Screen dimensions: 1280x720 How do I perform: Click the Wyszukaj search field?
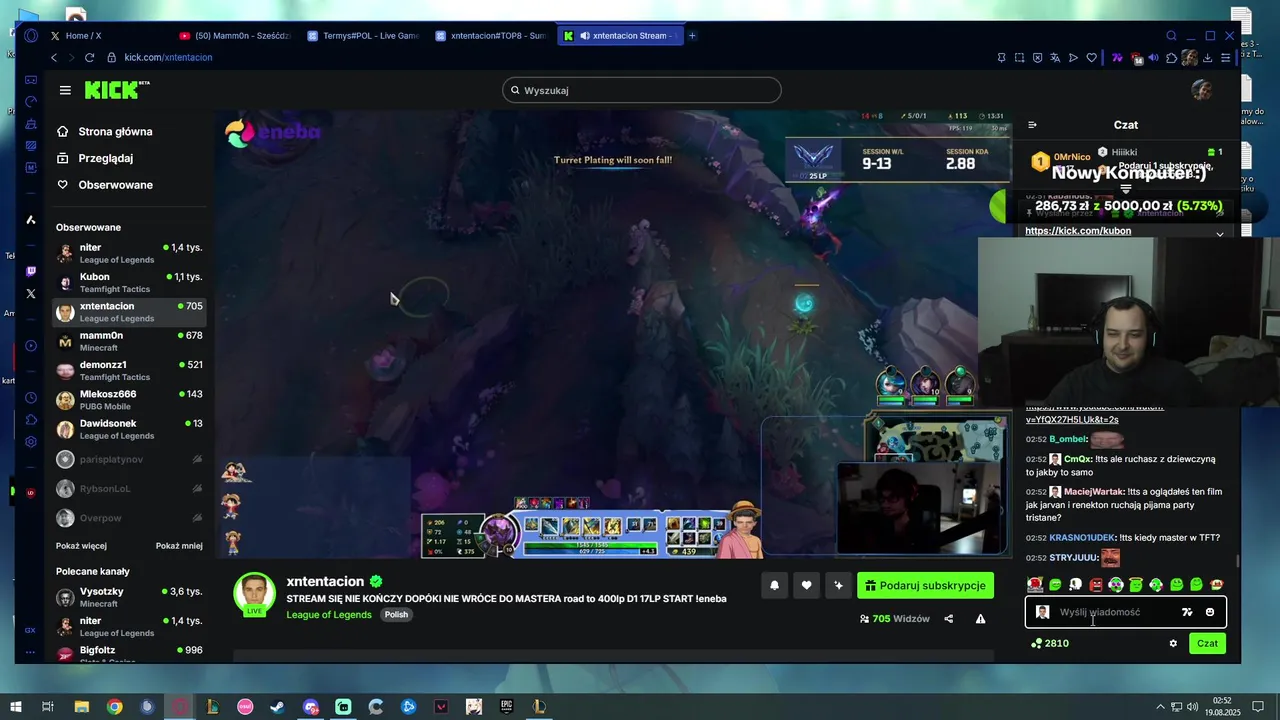641,90
